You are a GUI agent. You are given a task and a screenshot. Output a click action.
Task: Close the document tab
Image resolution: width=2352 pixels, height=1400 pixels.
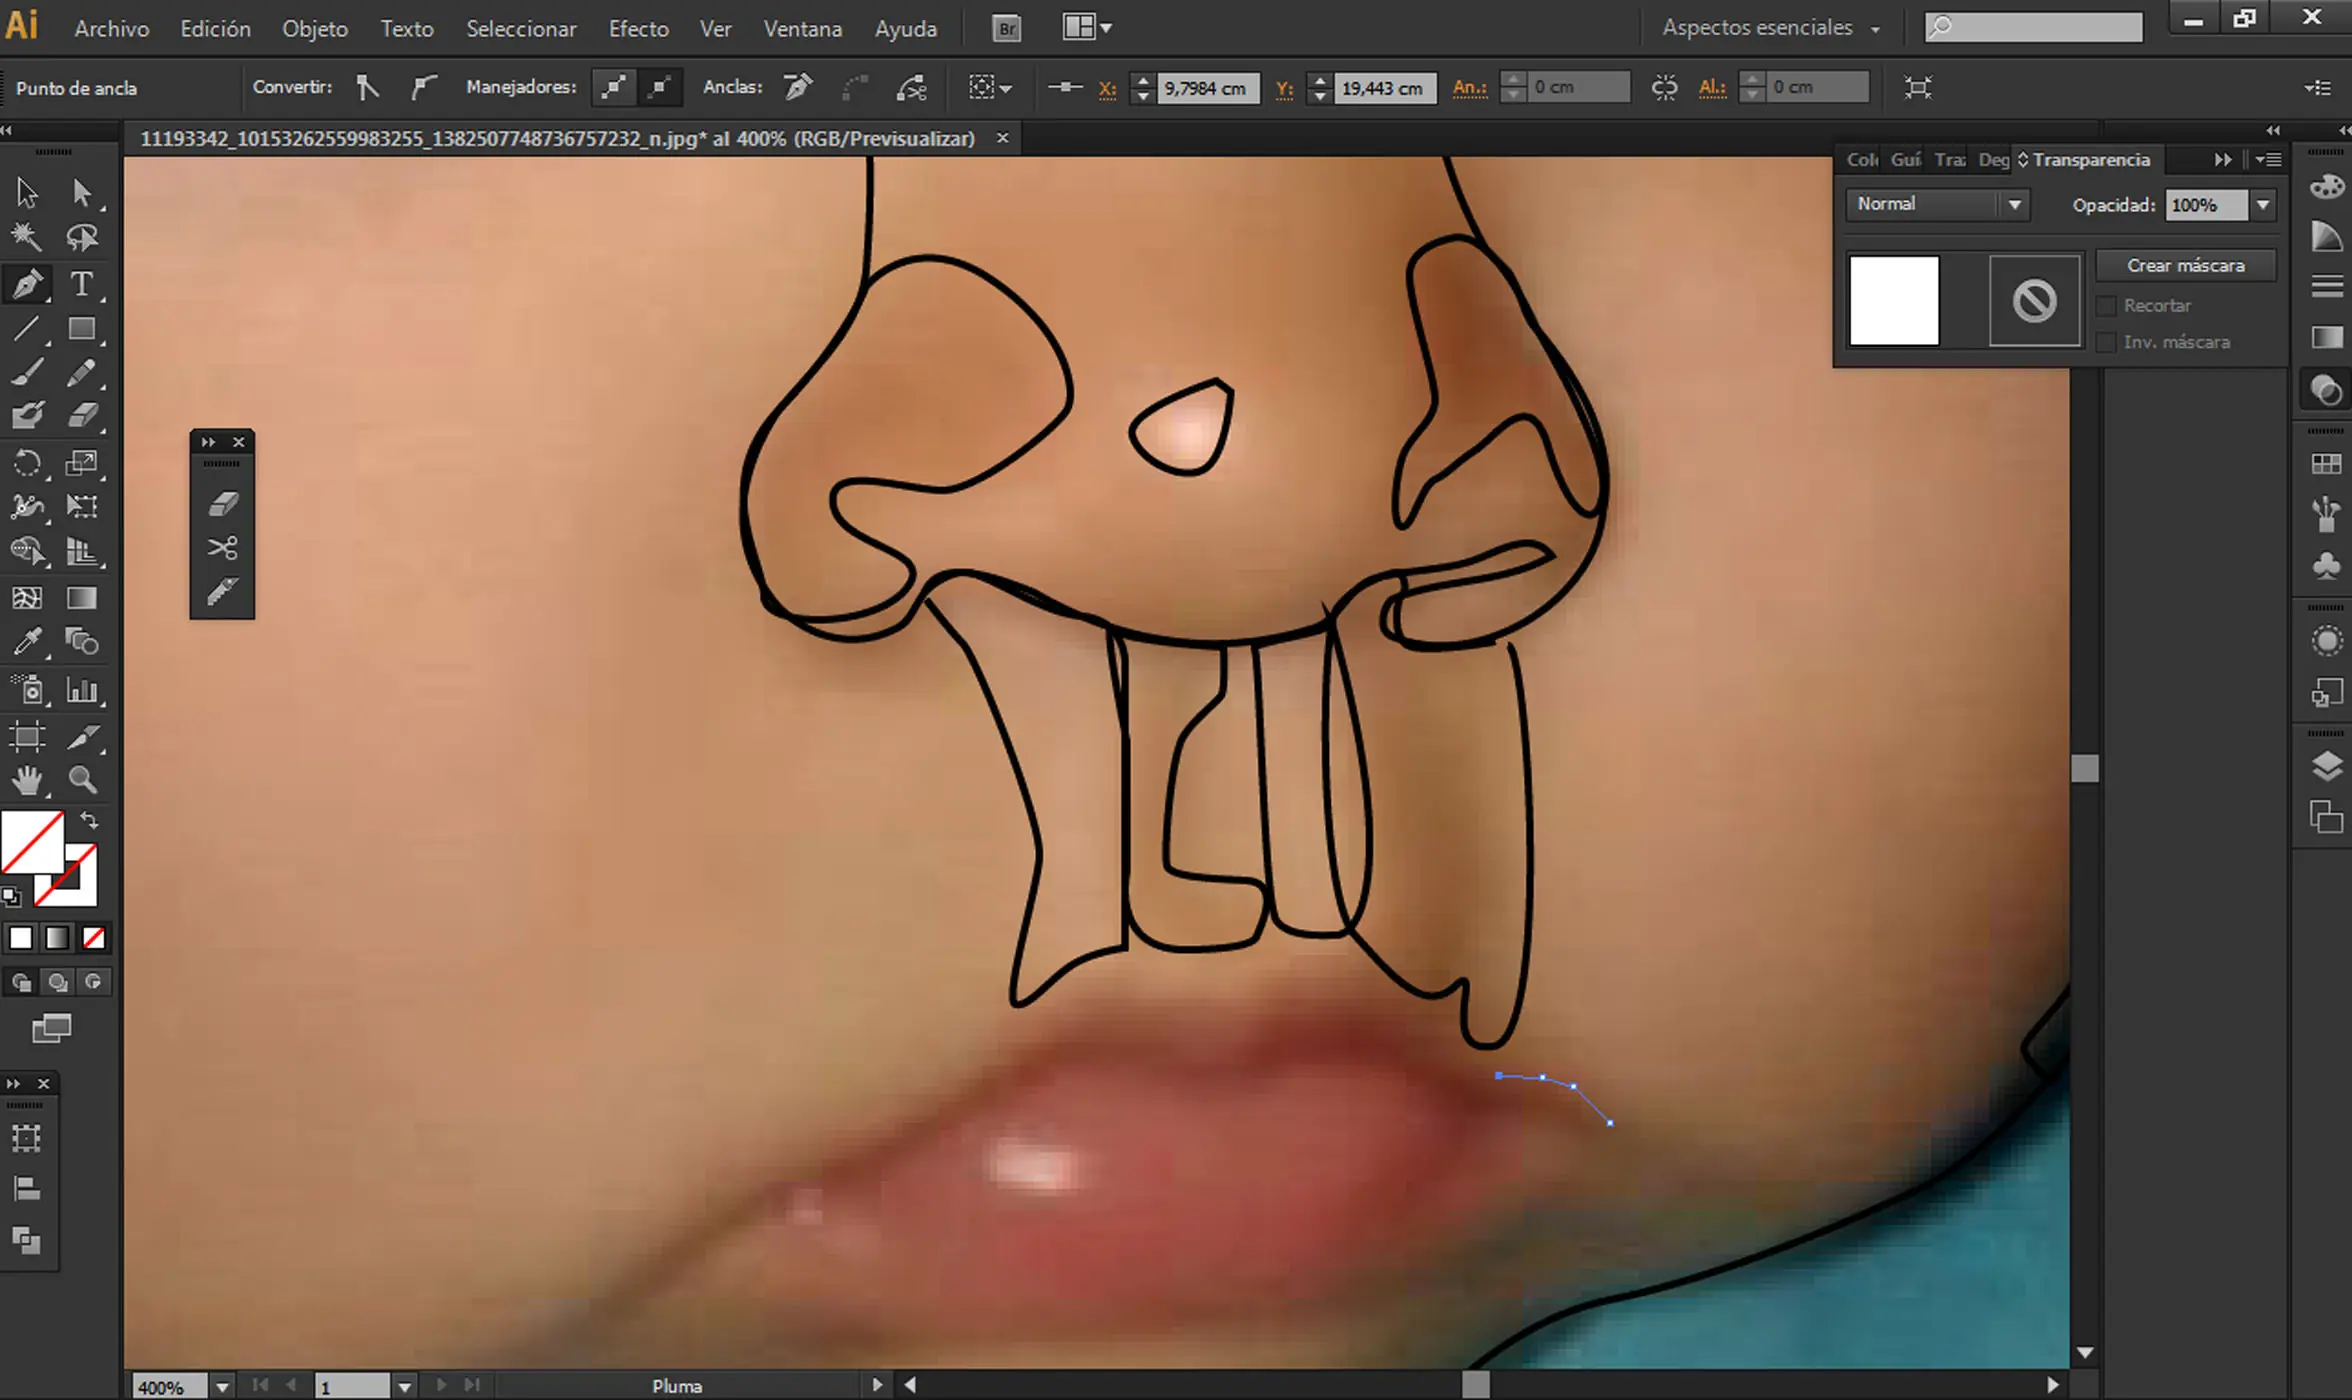coord(1003,138)
